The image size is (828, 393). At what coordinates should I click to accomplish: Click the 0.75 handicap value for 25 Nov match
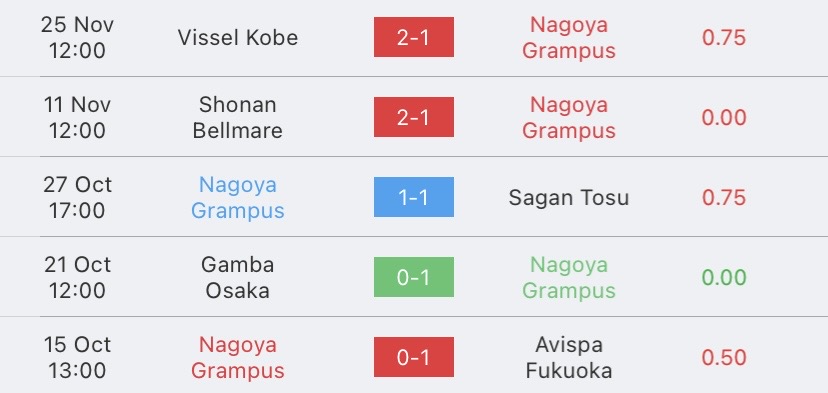click(x=723, y=38)
